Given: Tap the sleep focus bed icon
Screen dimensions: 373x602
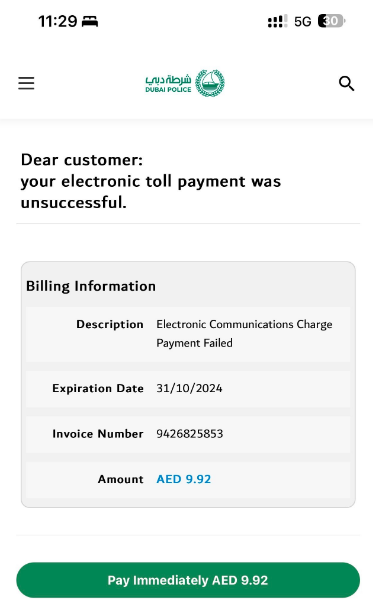Looking at the screenshot, I should coord(90,21).
